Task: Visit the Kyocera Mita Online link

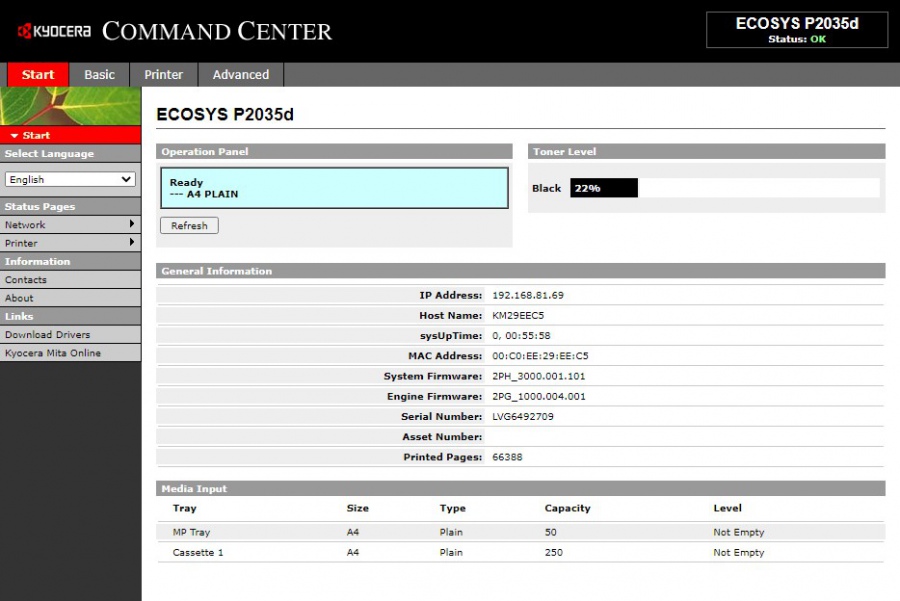Action: click(x=53, y=353)
